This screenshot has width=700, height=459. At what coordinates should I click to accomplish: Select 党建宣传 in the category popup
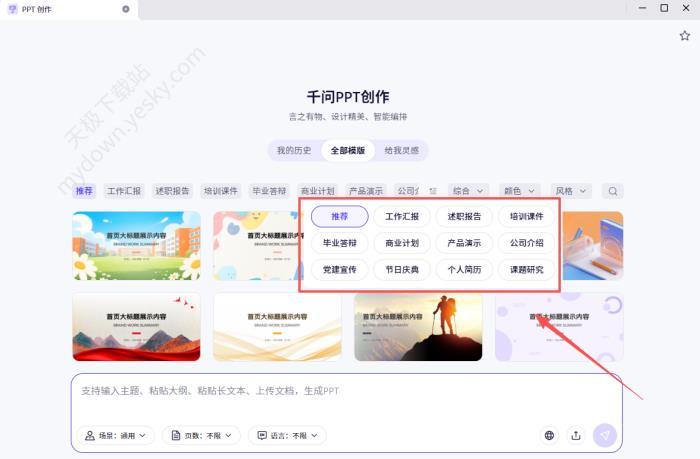339,270
